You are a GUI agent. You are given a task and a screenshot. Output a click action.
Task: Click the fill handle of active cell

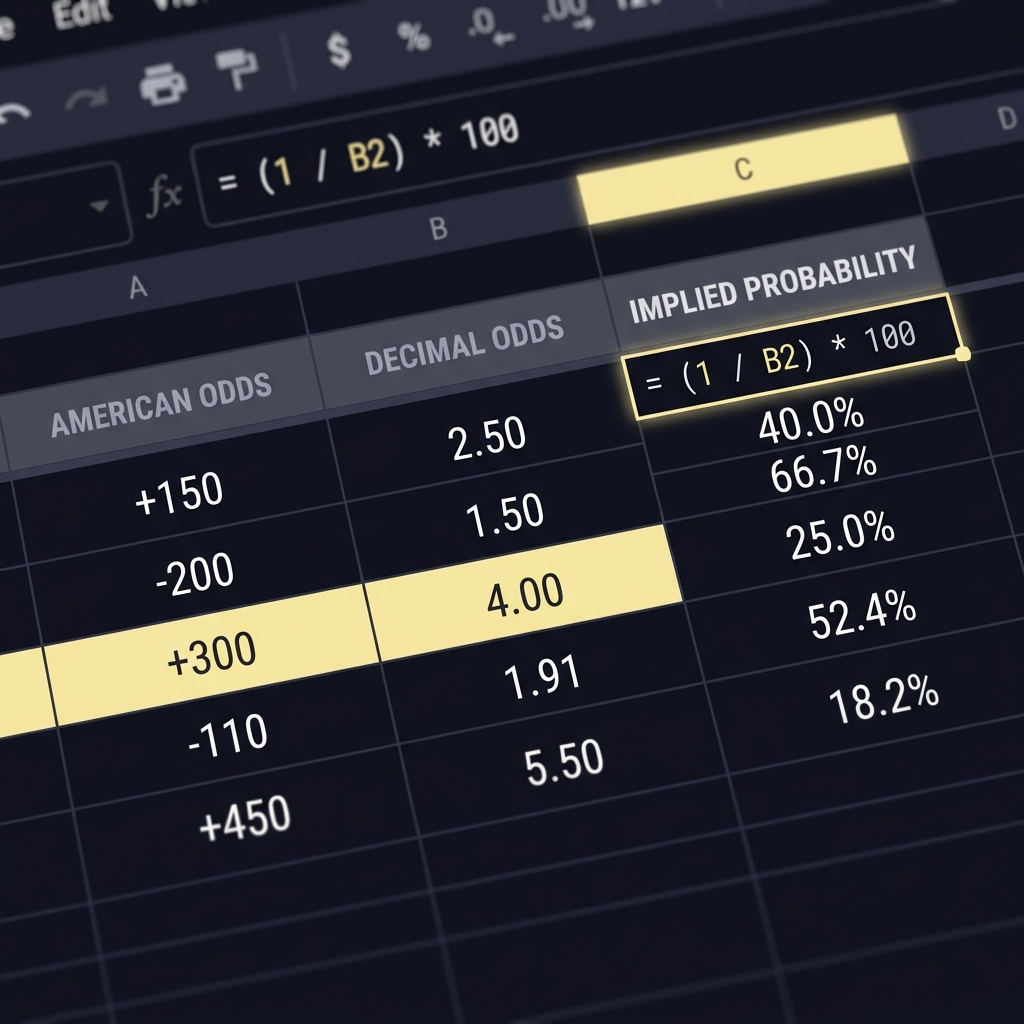963,354
